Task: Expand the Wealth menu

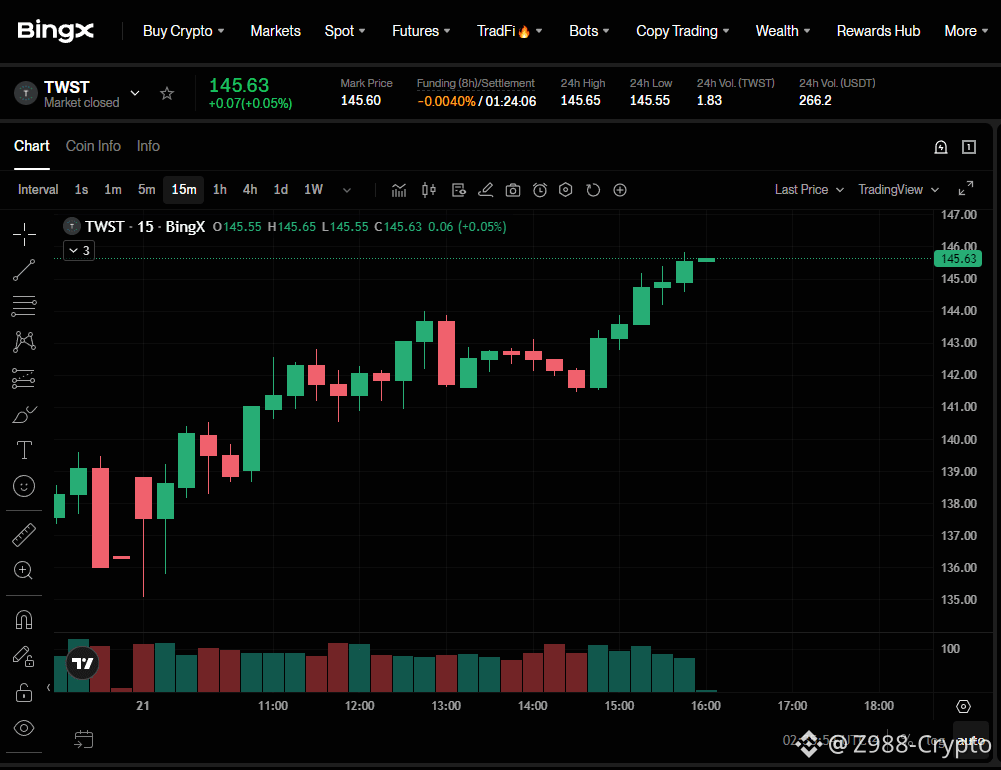Action: click(x=783, y=31)
